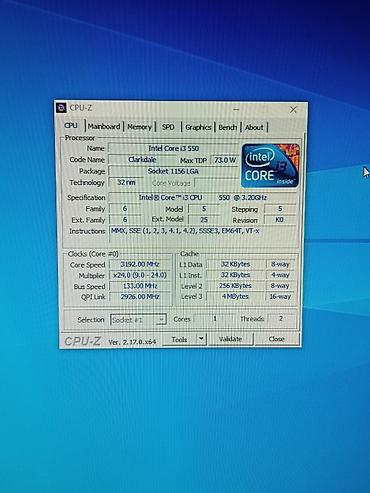370x493 pixels.
Task: Click the CPU-Z app icon in title bar
Action: pos(61,108)
